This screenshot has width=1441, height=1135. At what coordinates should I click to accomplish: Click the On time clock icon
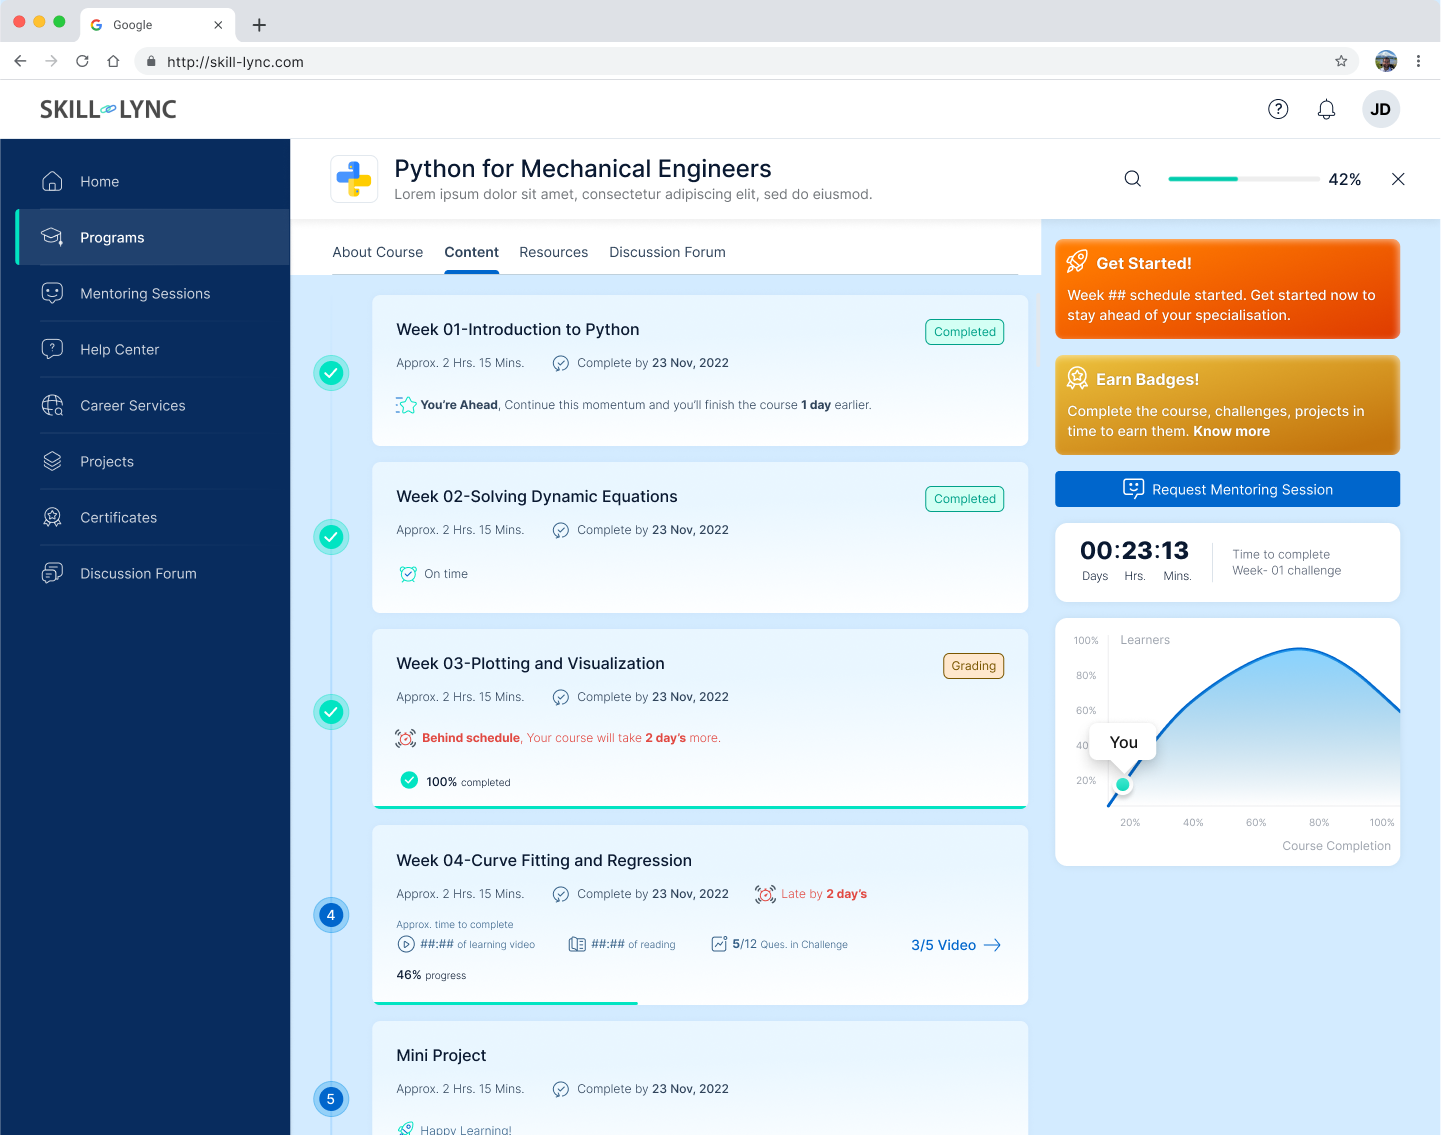408,574
